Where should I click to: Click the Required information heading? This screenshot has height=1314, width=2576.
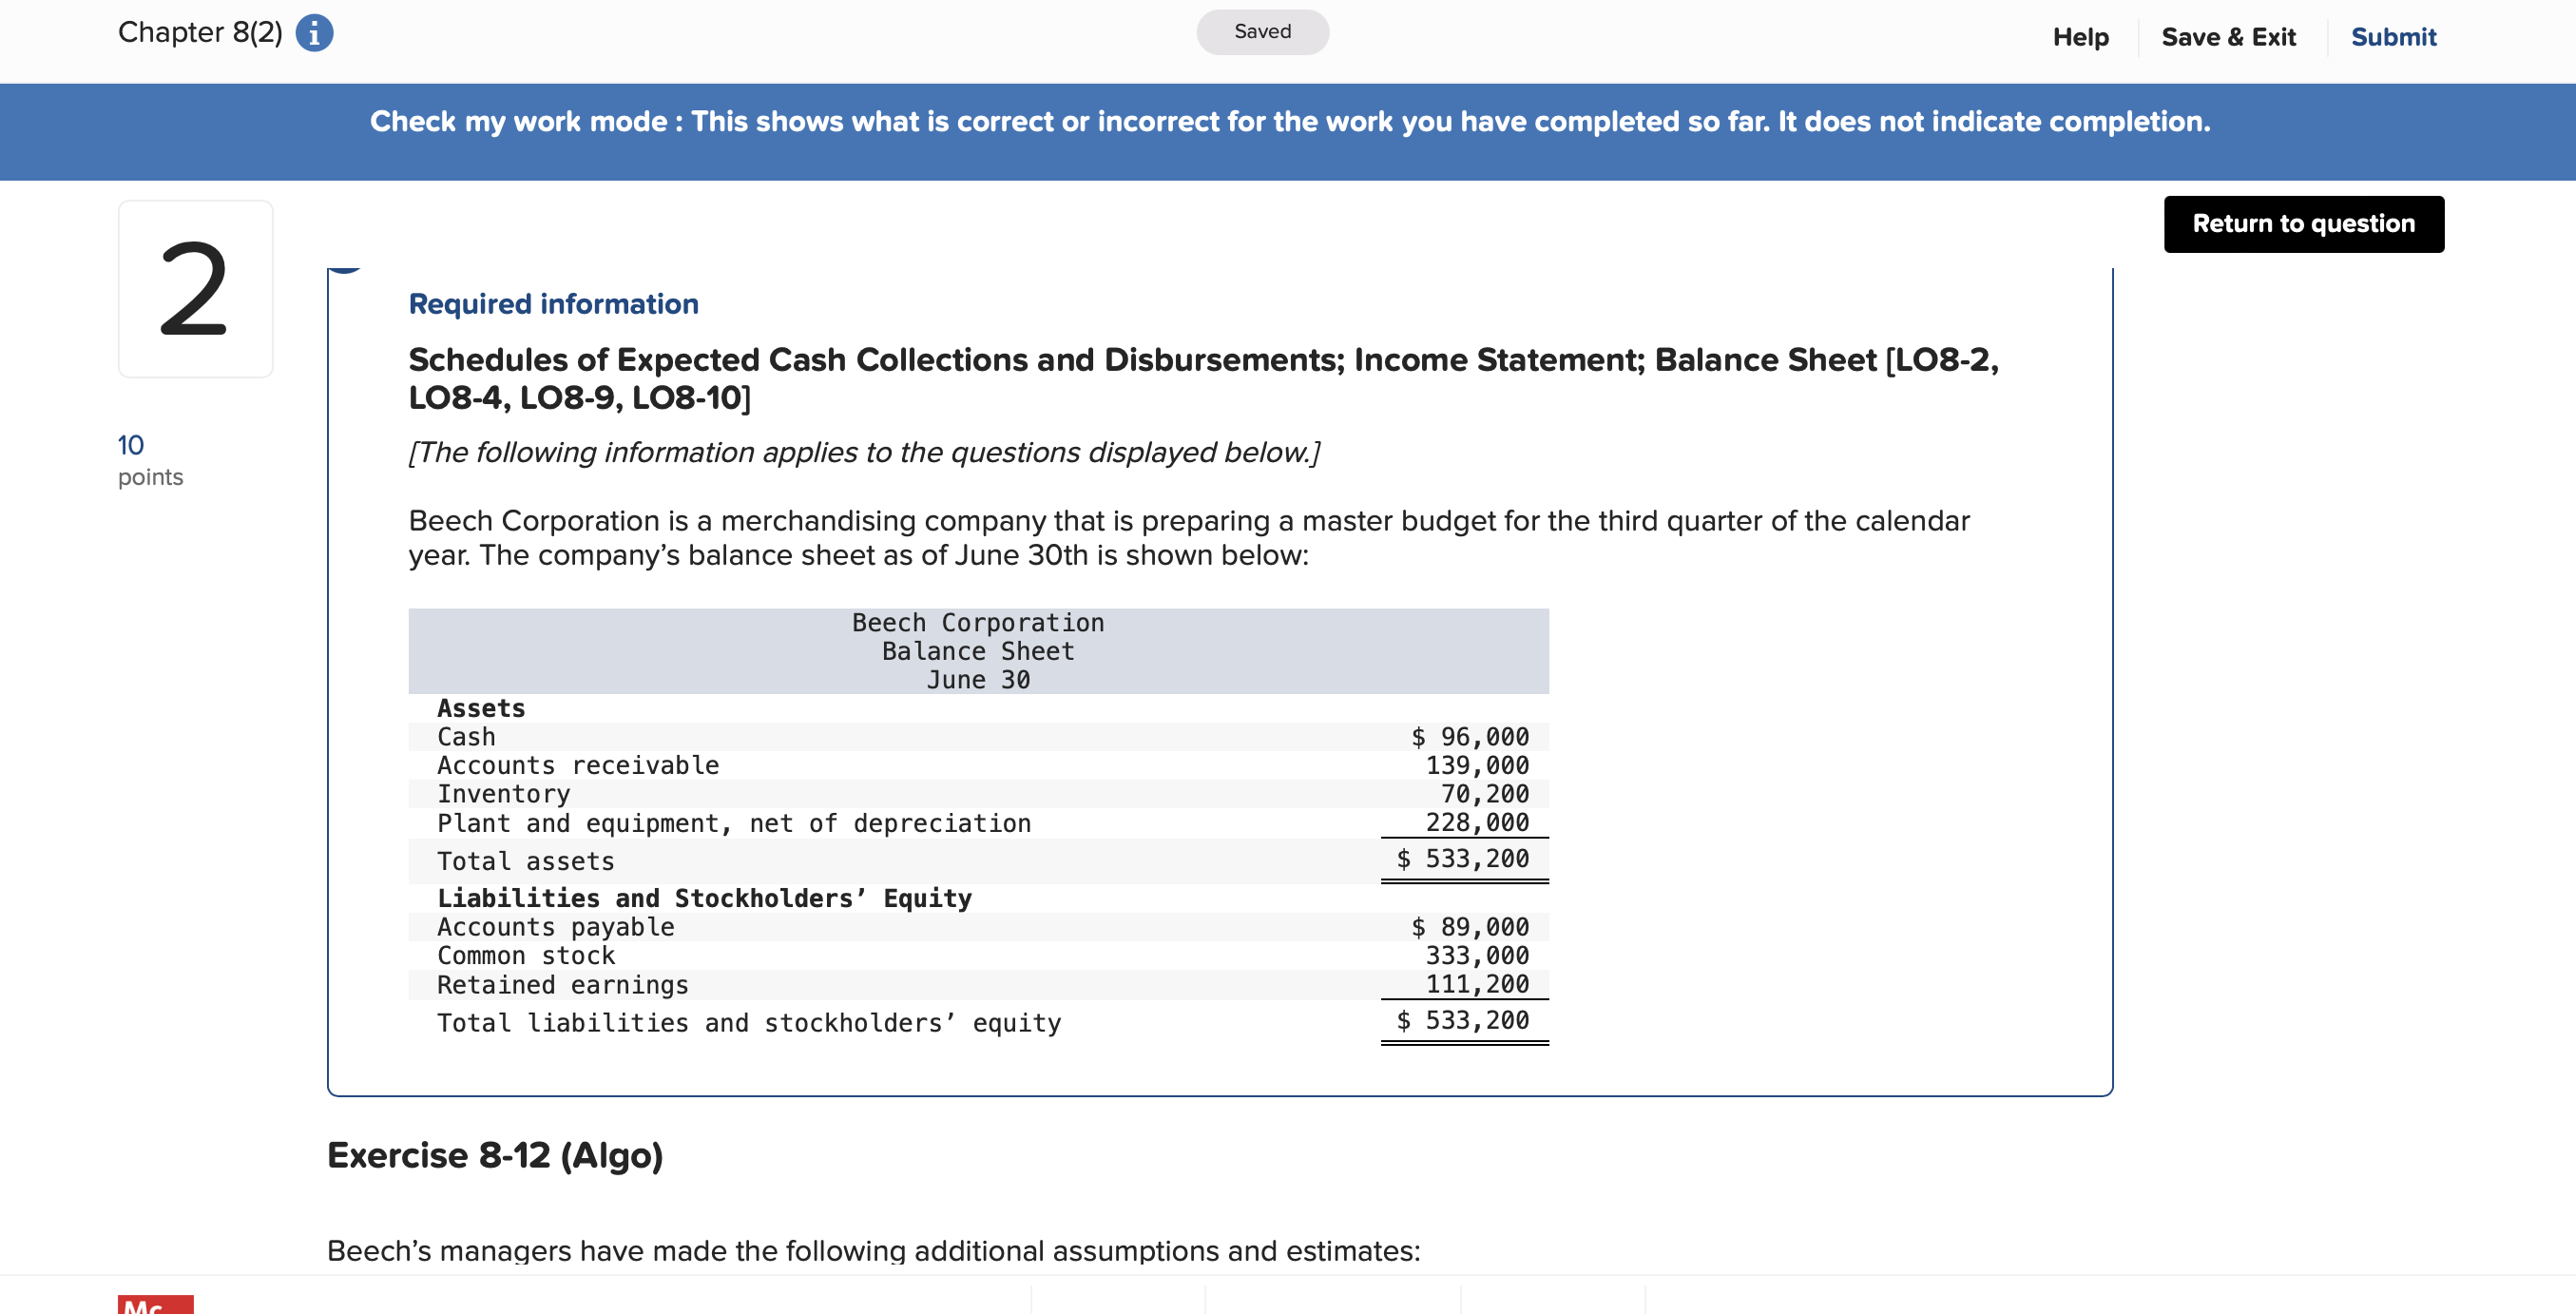(x=553, y=304)
